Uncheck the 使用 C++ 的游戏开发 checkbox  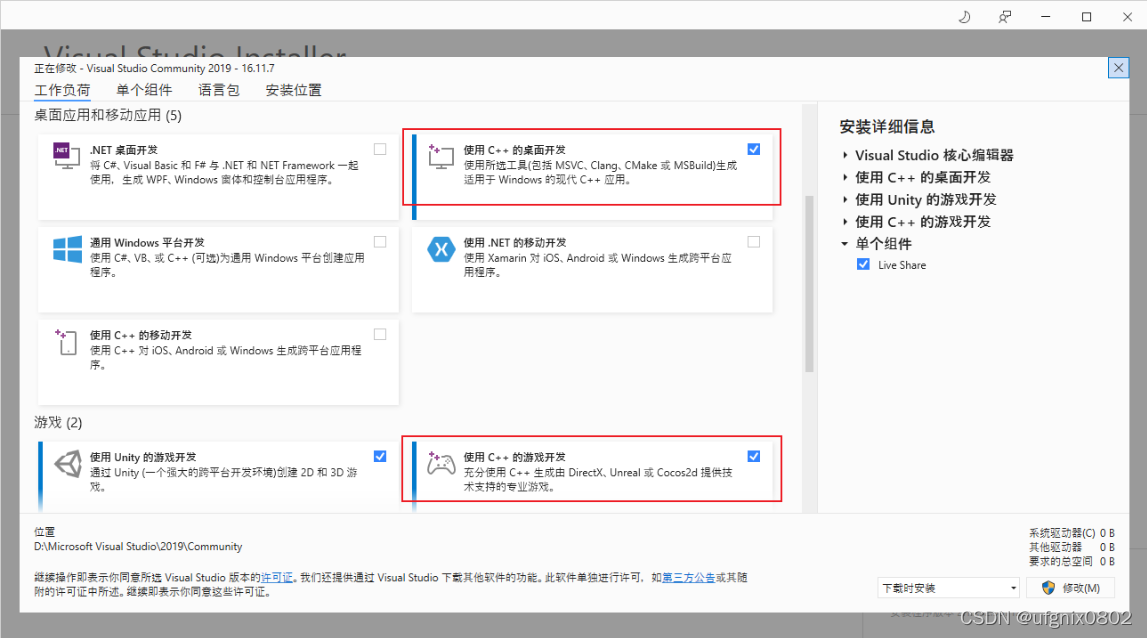point(754,457)
